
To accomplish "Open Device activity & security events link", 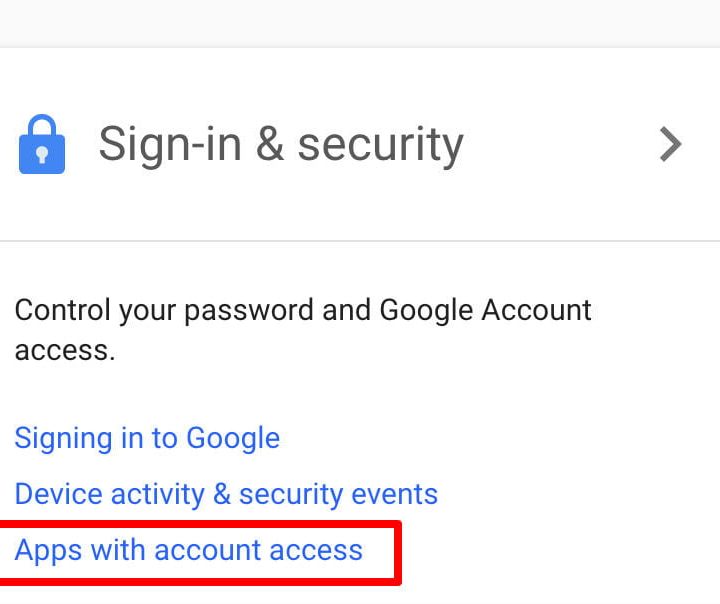I will 226,494.
